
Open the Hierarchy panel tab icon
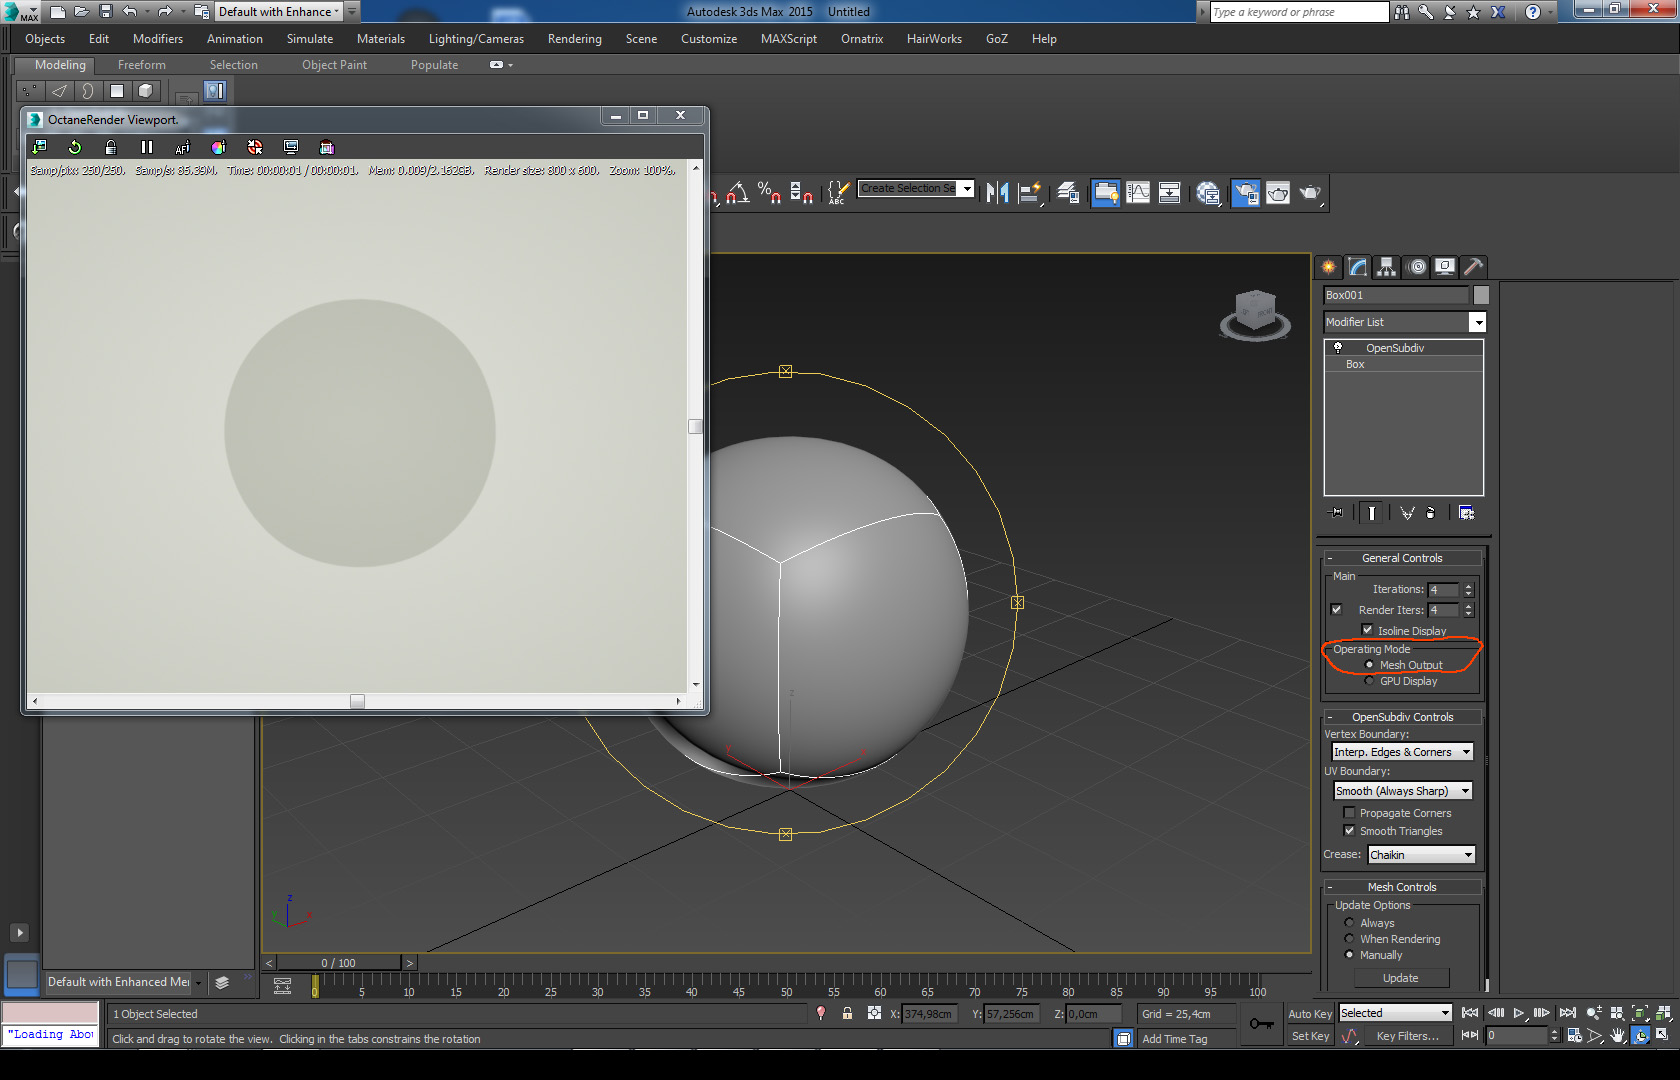[x=1386, y=267]
